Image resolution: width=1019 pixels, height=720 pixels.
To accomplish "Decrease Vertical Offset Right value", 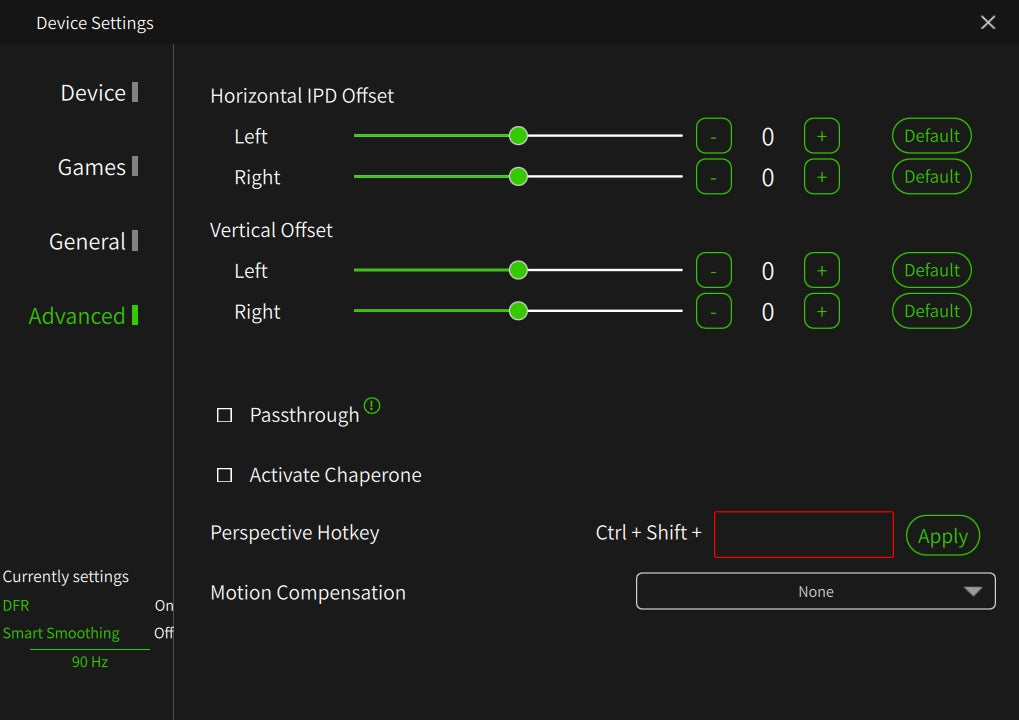I will click(x=713, y=311).
